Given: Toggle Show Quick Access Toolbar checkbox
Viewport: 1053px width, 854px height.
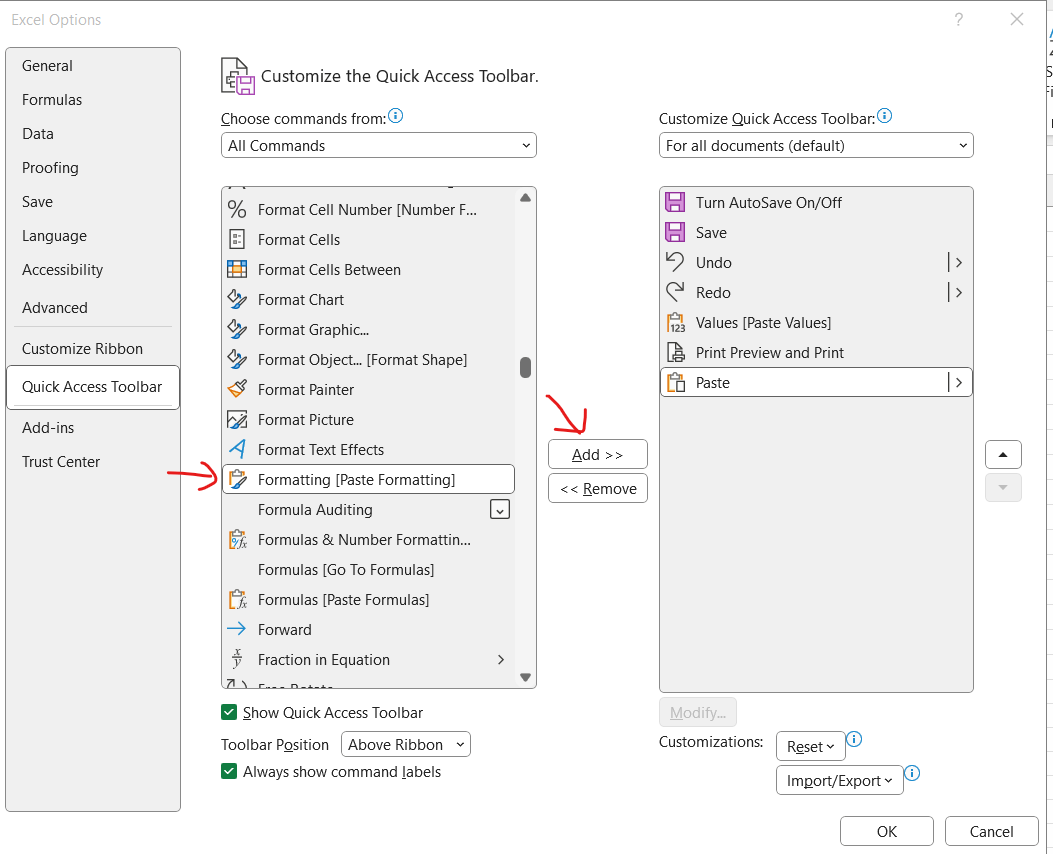Looking at the screenshot, I should (229, 712).
